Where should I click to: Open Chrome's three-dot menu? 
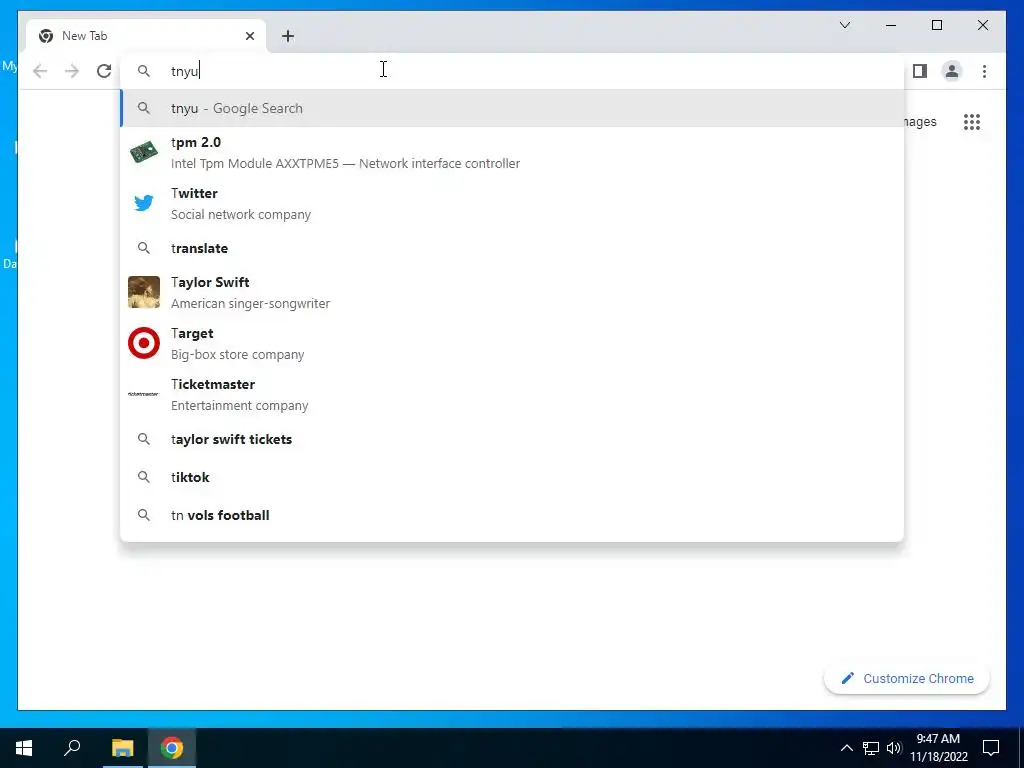tap(984, 71)
